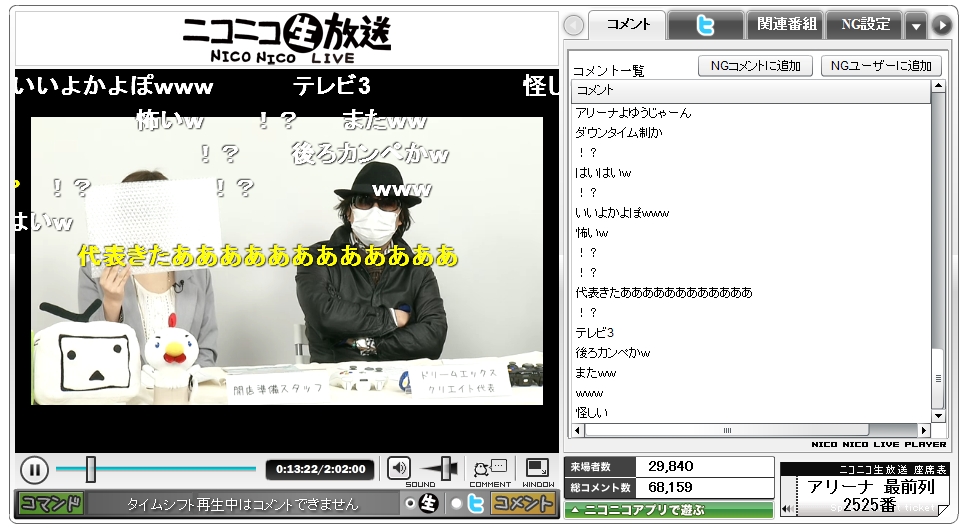970x530 pixels.
Task: Click the horizontal scrollbar thumb
Action: click(727, 430)
